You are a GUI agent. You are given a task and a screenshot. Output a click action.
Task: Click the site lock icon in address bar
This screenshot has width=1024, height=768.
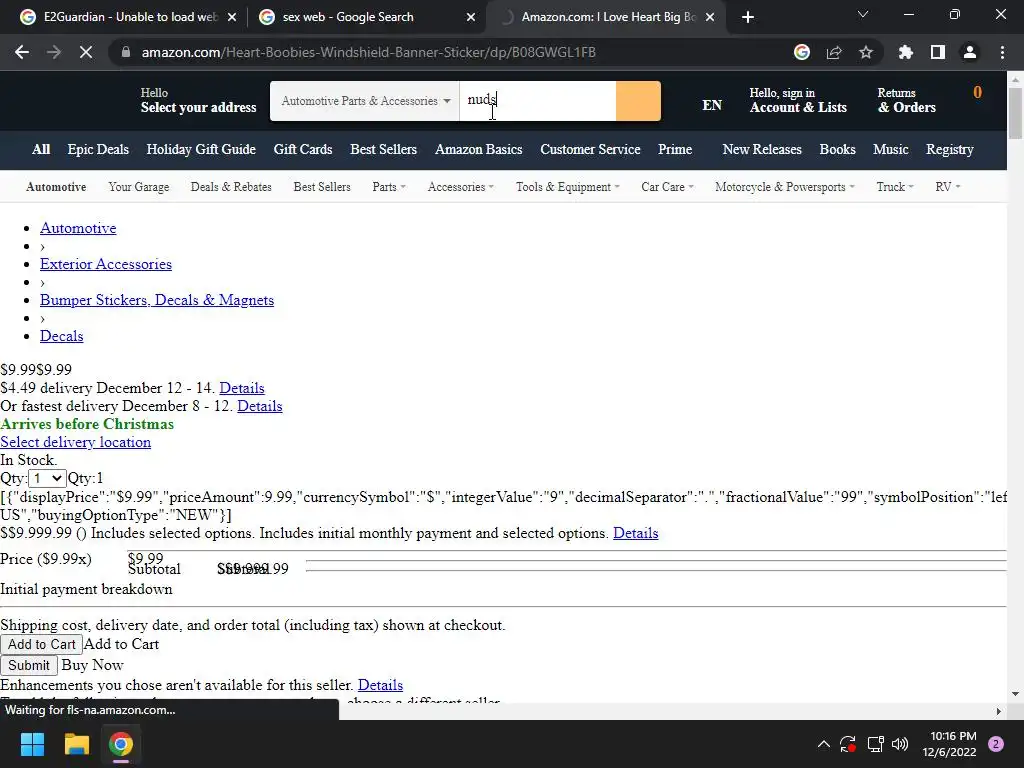coord(126,52)
